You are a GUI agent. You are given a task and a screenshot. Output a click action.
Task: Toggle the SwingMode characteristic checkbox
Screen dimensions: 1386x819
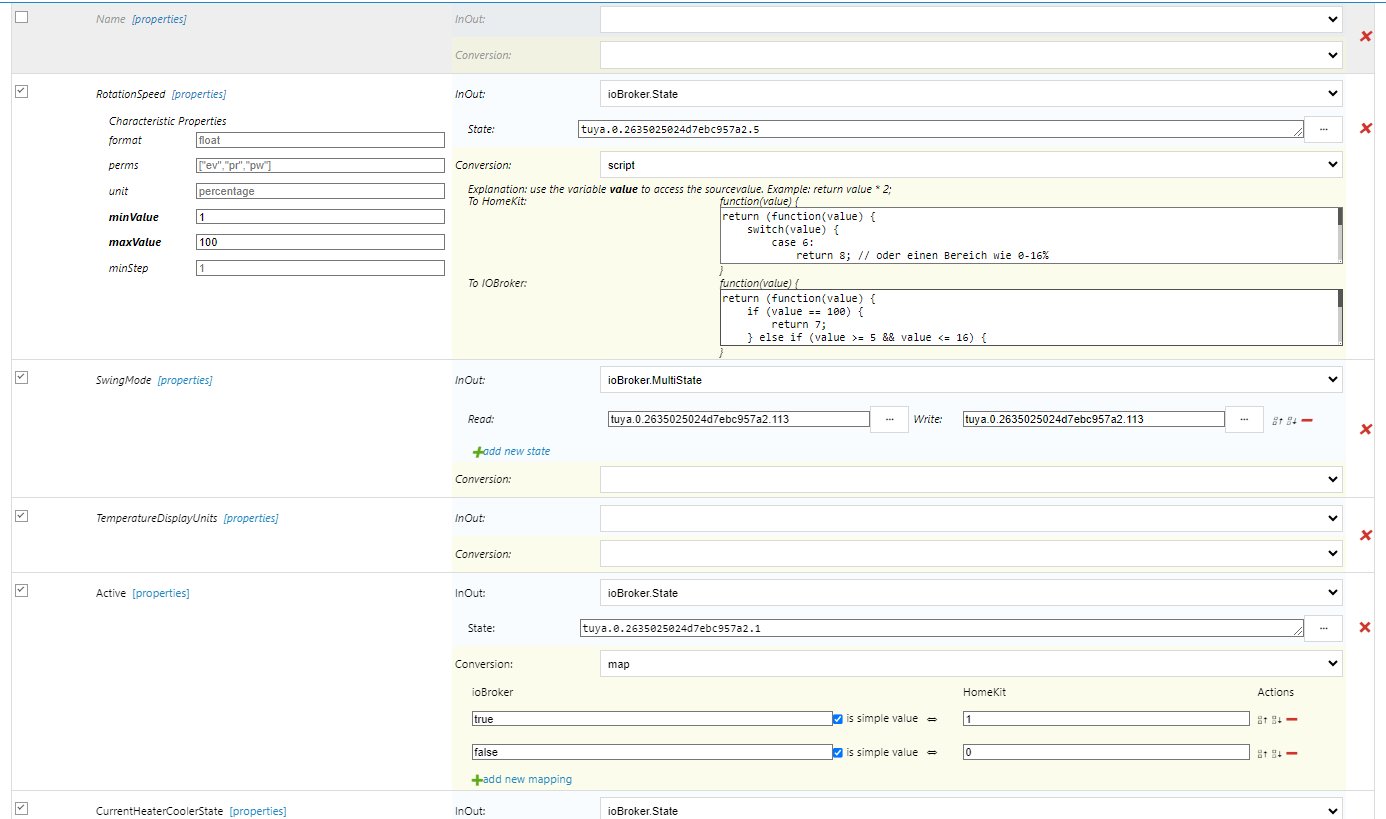[22, 377]
